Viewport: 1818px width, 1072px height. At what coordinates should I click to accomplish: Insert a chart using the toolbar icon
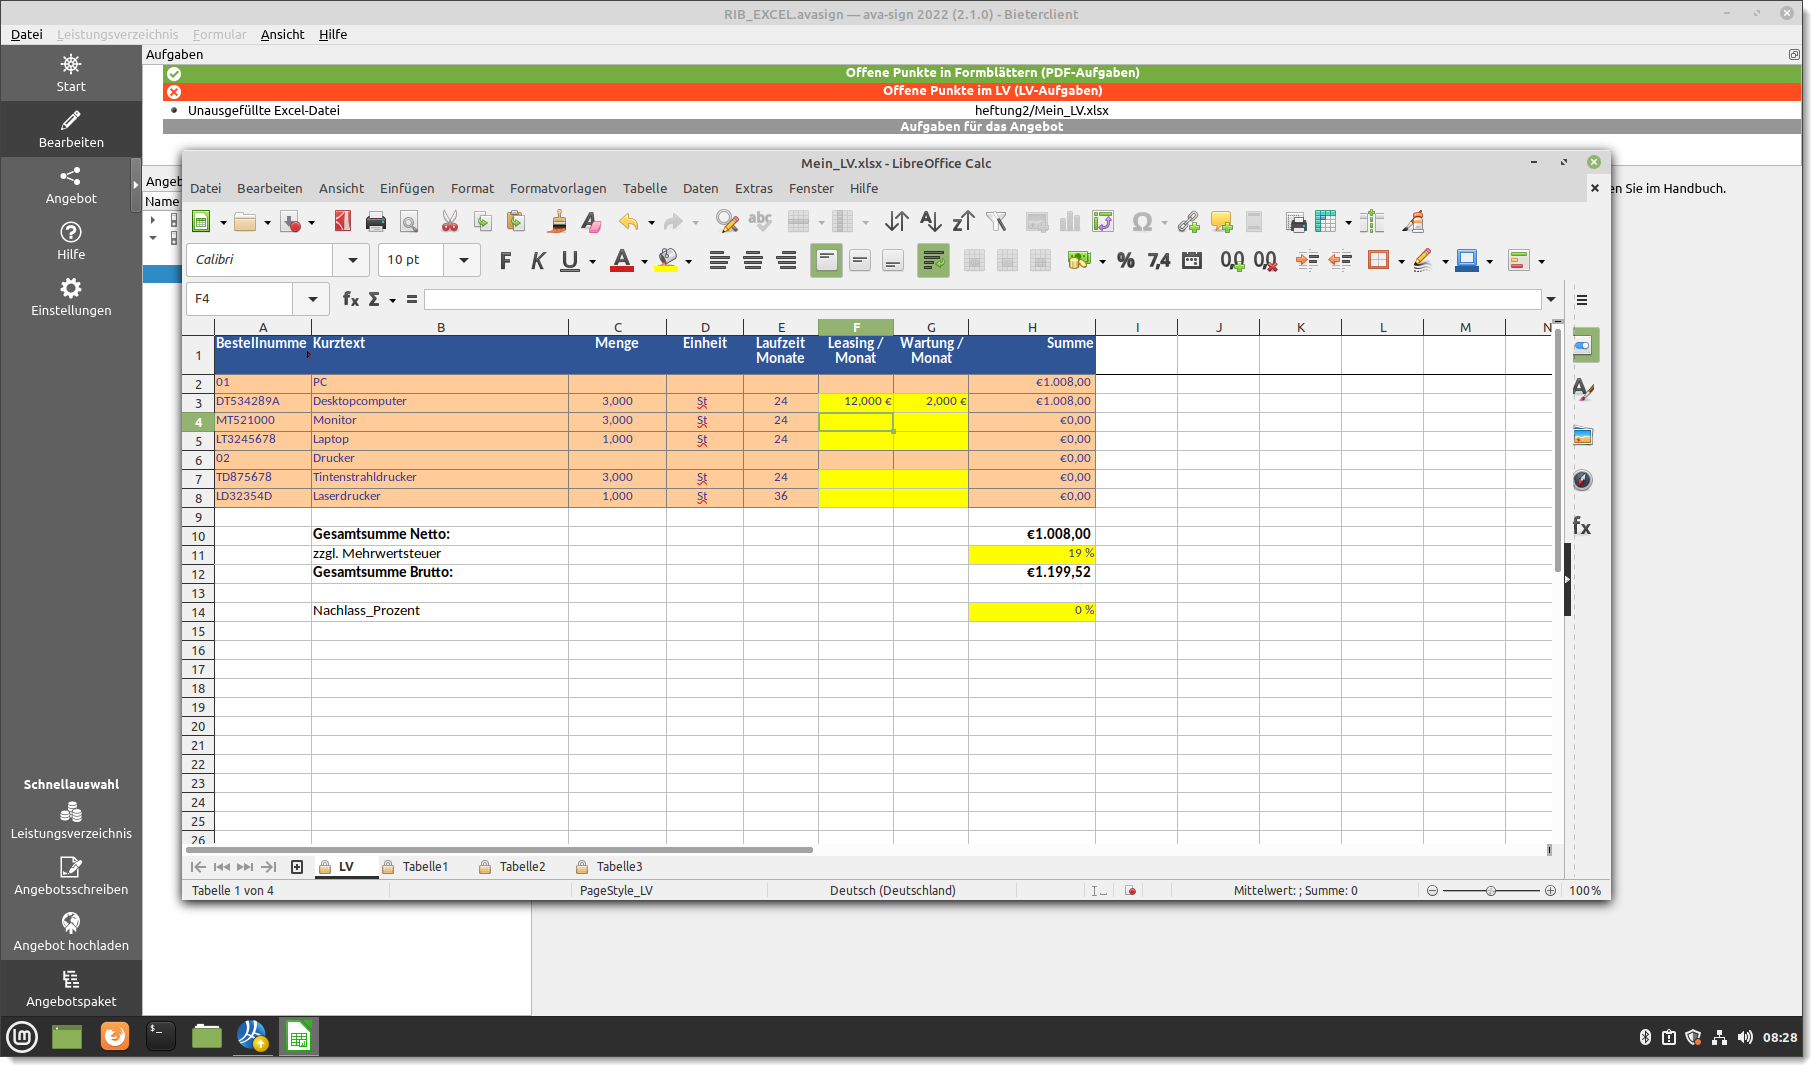[x=1070, y=221]
